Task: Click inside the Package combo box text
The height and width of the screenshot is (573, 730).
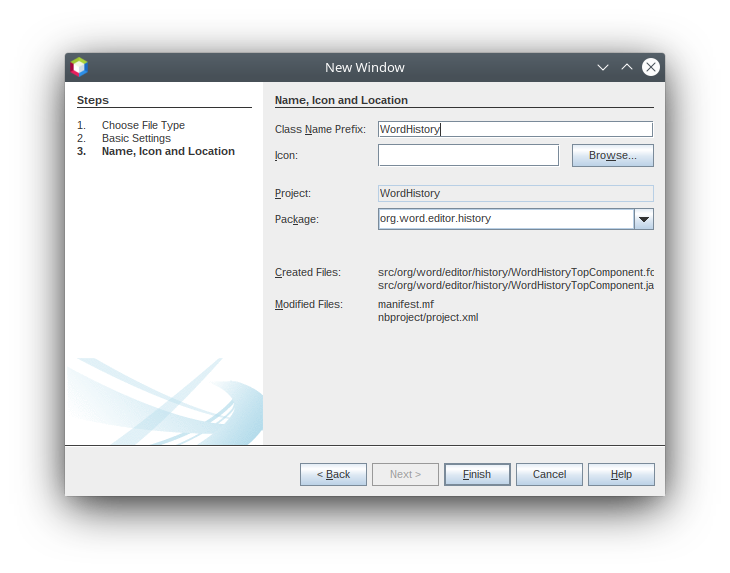Action: point(505,219)
